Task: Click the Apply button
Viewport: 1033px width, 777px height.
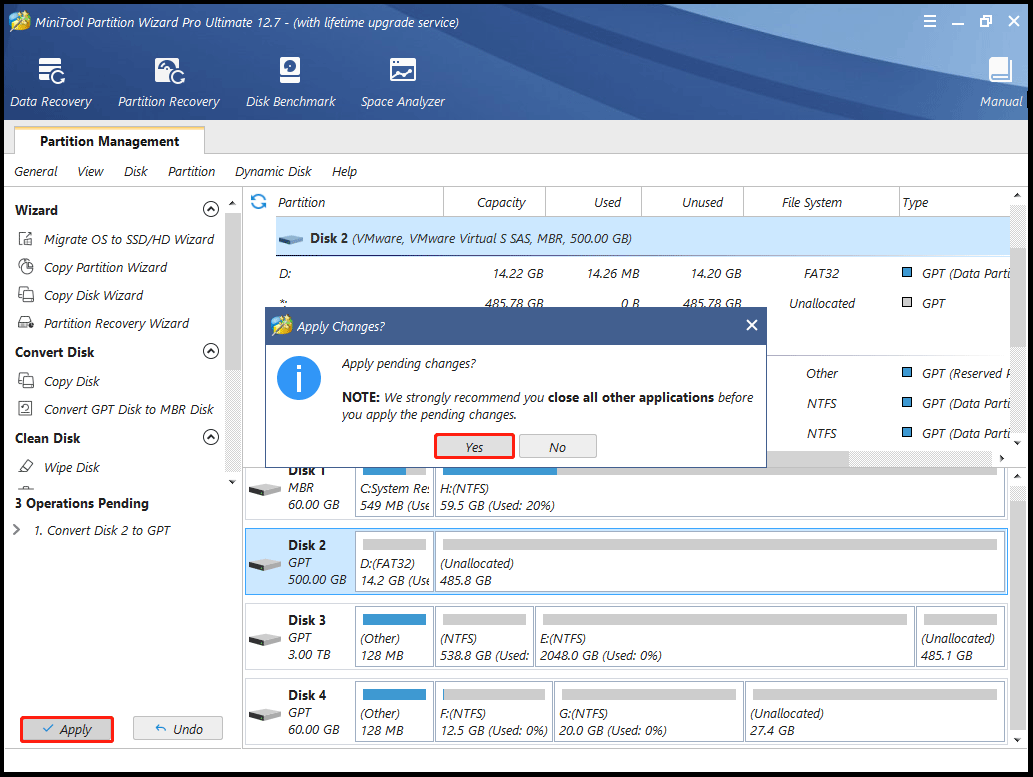Action: tap(67, 729)
